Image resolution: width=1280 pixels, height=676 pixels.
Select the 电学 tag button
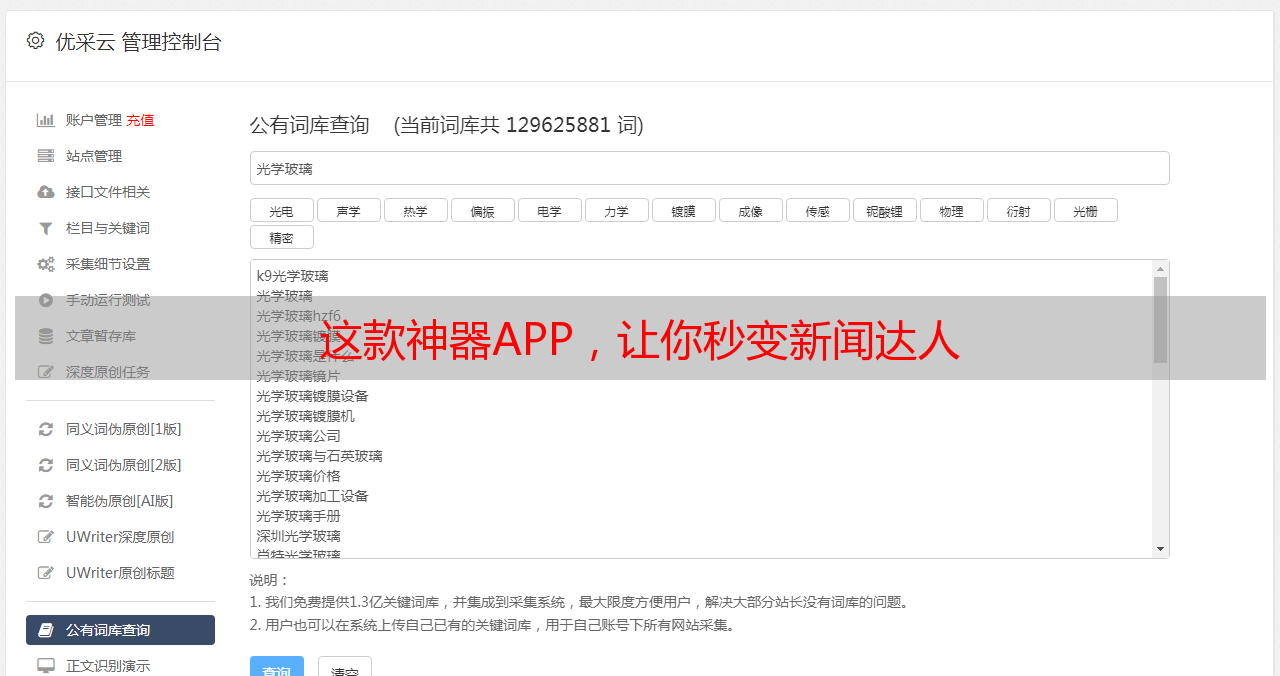(x=550, y=210)
